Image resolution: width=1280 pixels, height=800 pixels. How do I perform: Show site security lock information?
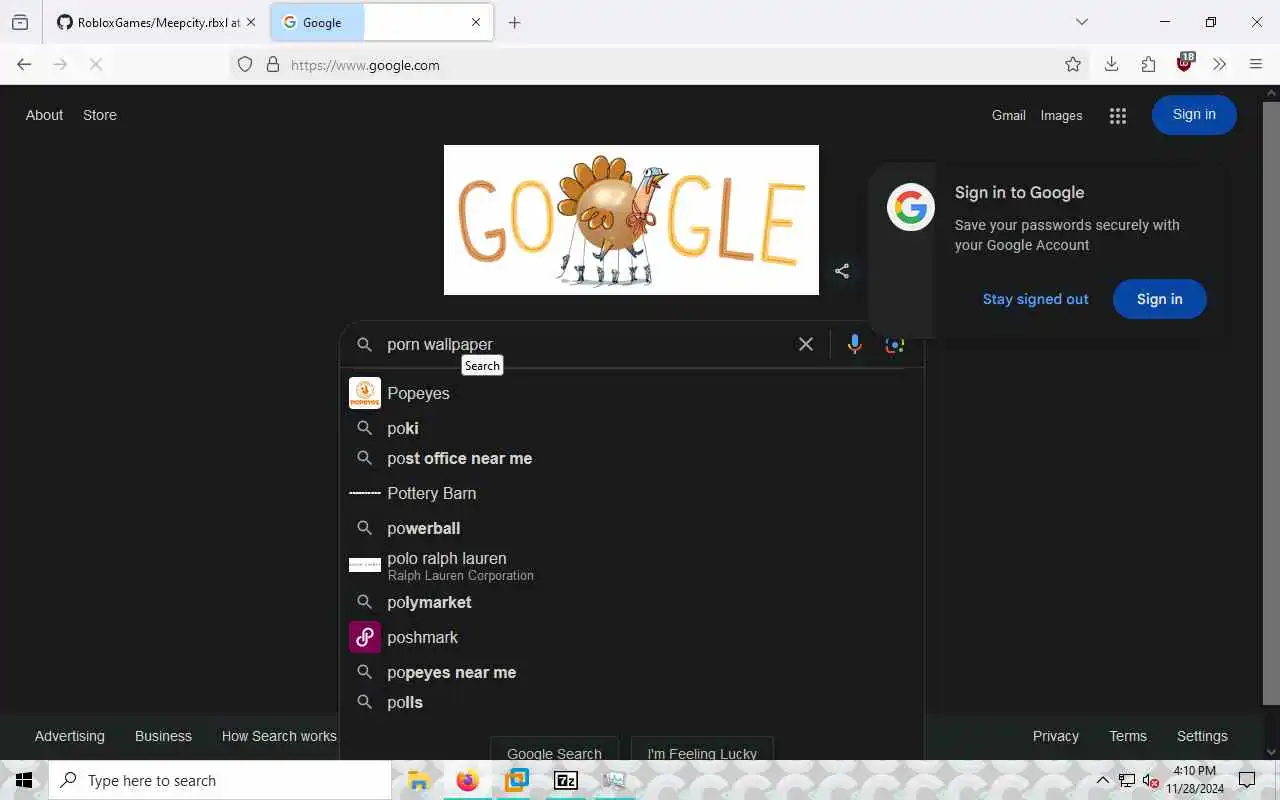pos(272,65)
